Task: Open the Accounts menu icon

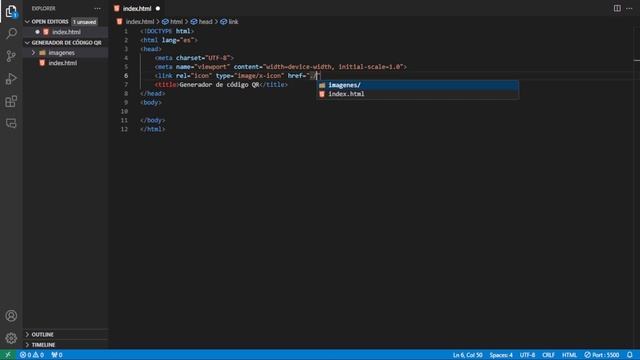Action: pos(11,316)
